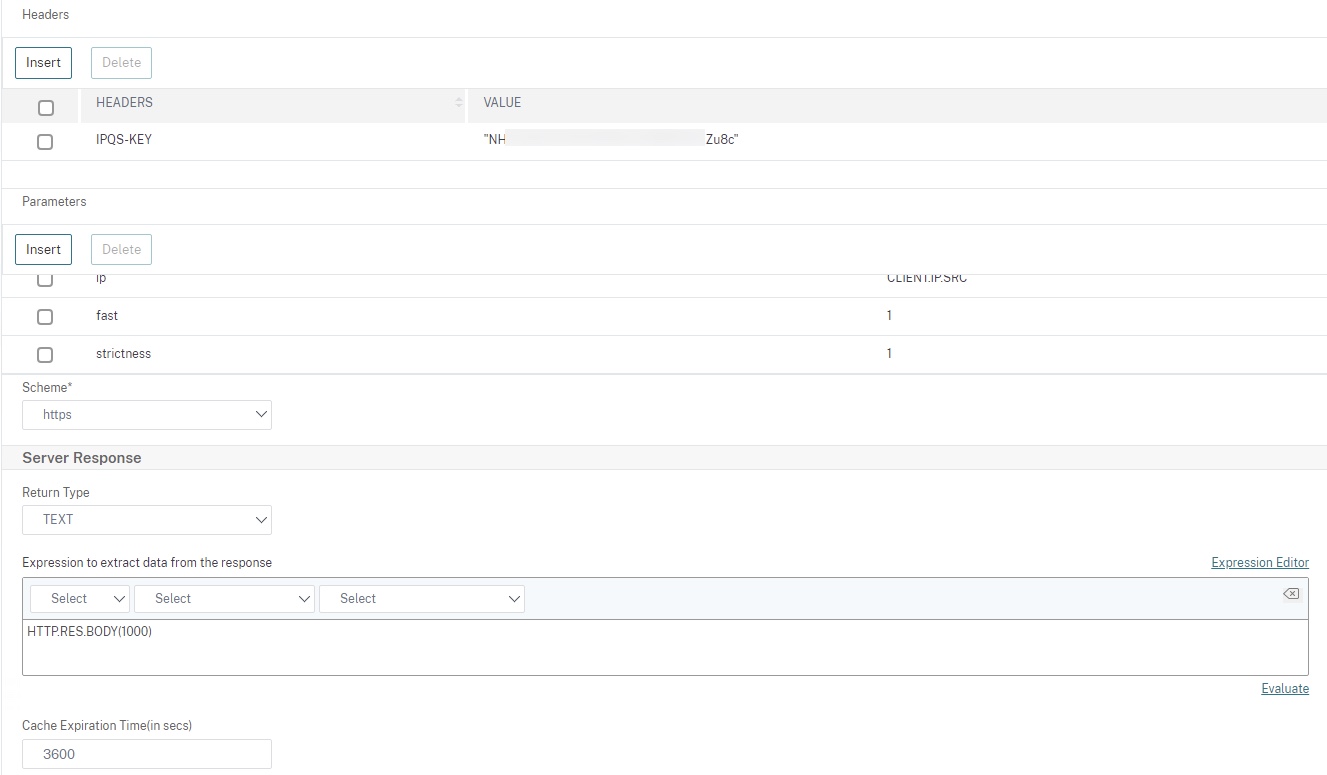Open the second Select expression dropdown

pyautogui.click(x=224, y=598)
